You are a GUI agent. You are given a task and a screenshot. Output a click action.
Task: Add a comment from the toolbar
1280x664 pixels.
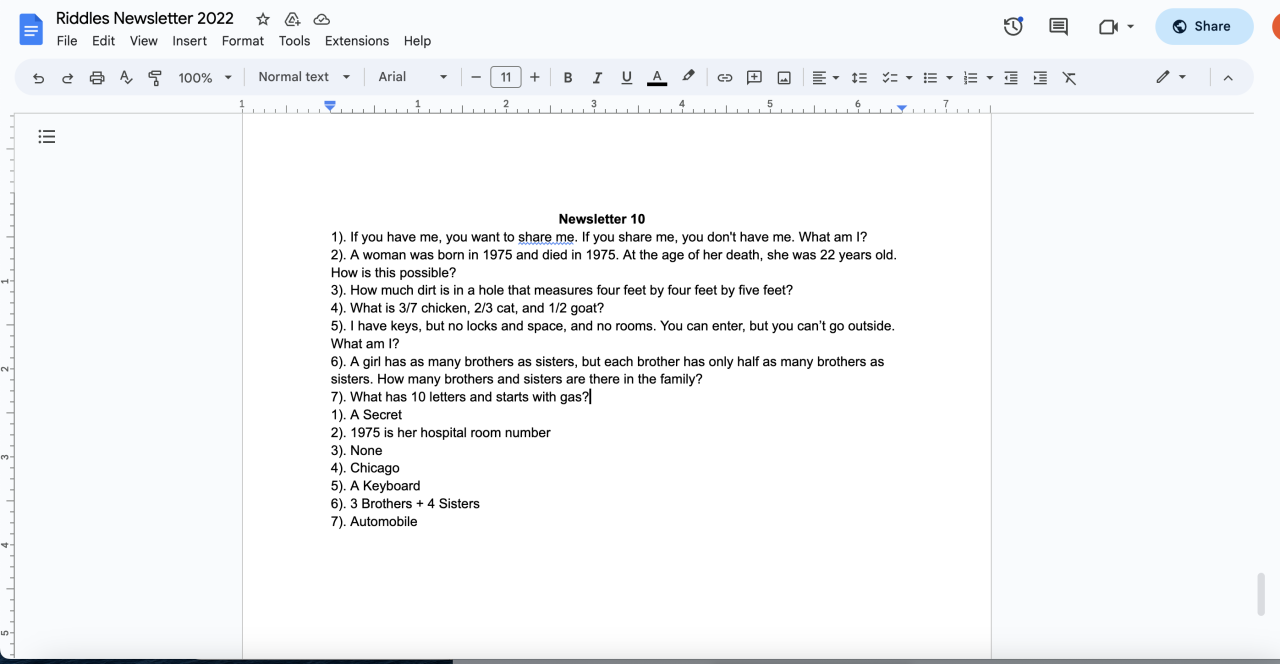[754, 77]
